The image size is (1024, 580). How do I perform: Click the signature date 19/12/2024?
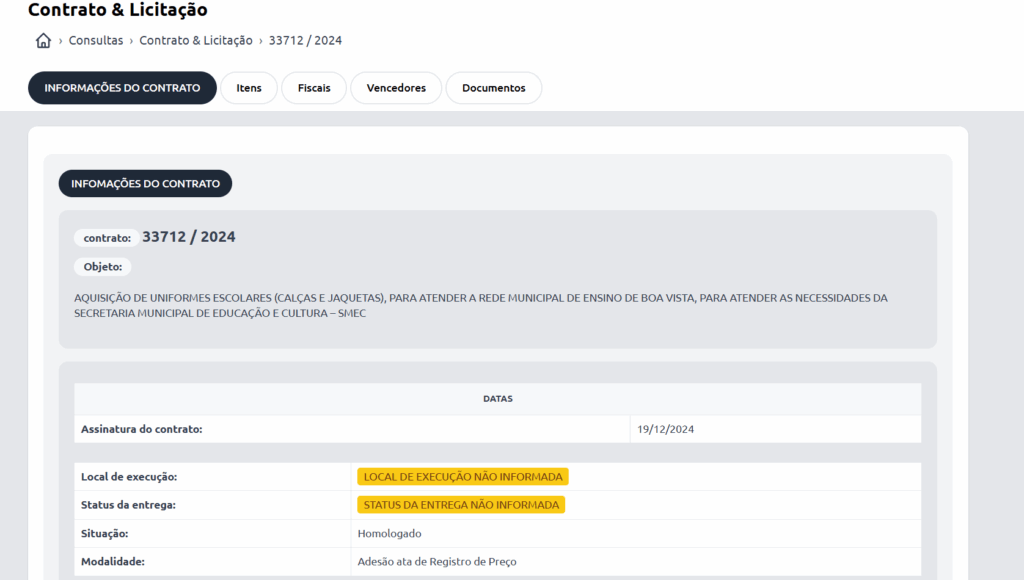pyautogui.click(x=665, y=429)
